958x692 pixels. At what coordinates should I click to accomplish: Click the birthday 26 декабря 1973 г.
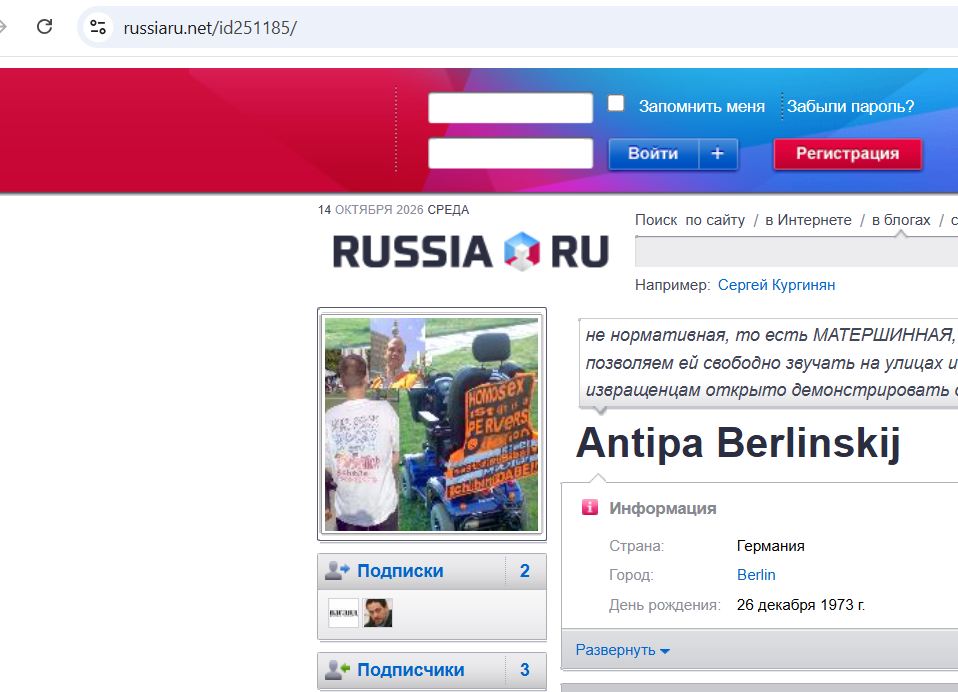coord(800,605)
